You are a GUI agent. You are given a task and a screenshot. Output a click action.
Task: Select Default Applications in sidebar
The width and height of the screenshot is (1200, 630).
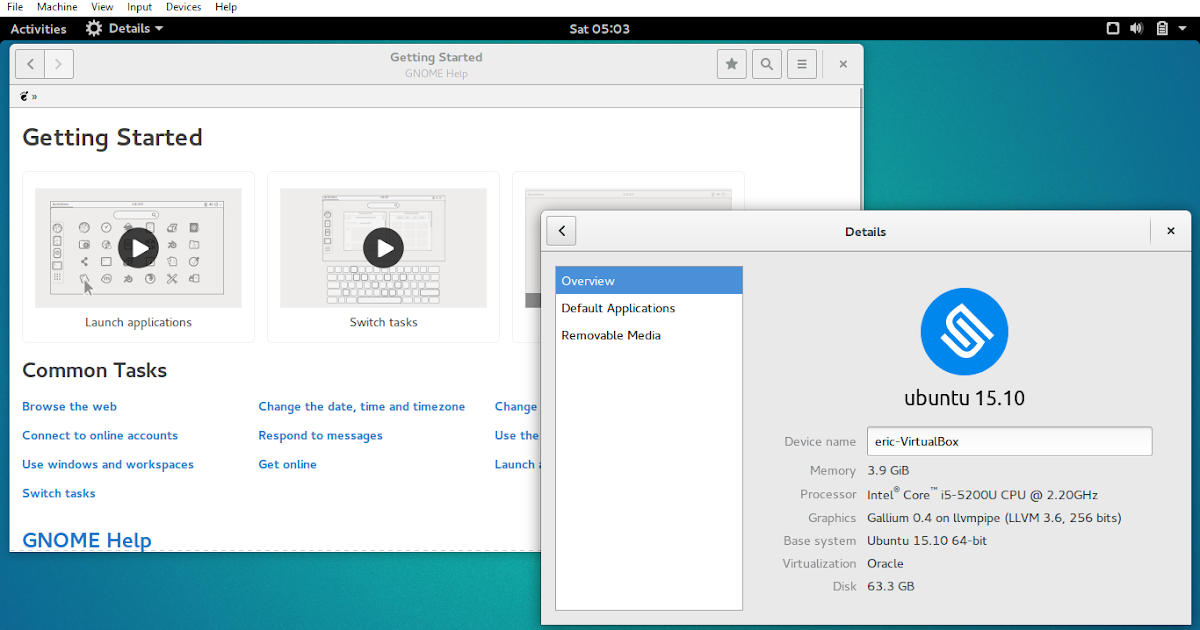(649, 308)
